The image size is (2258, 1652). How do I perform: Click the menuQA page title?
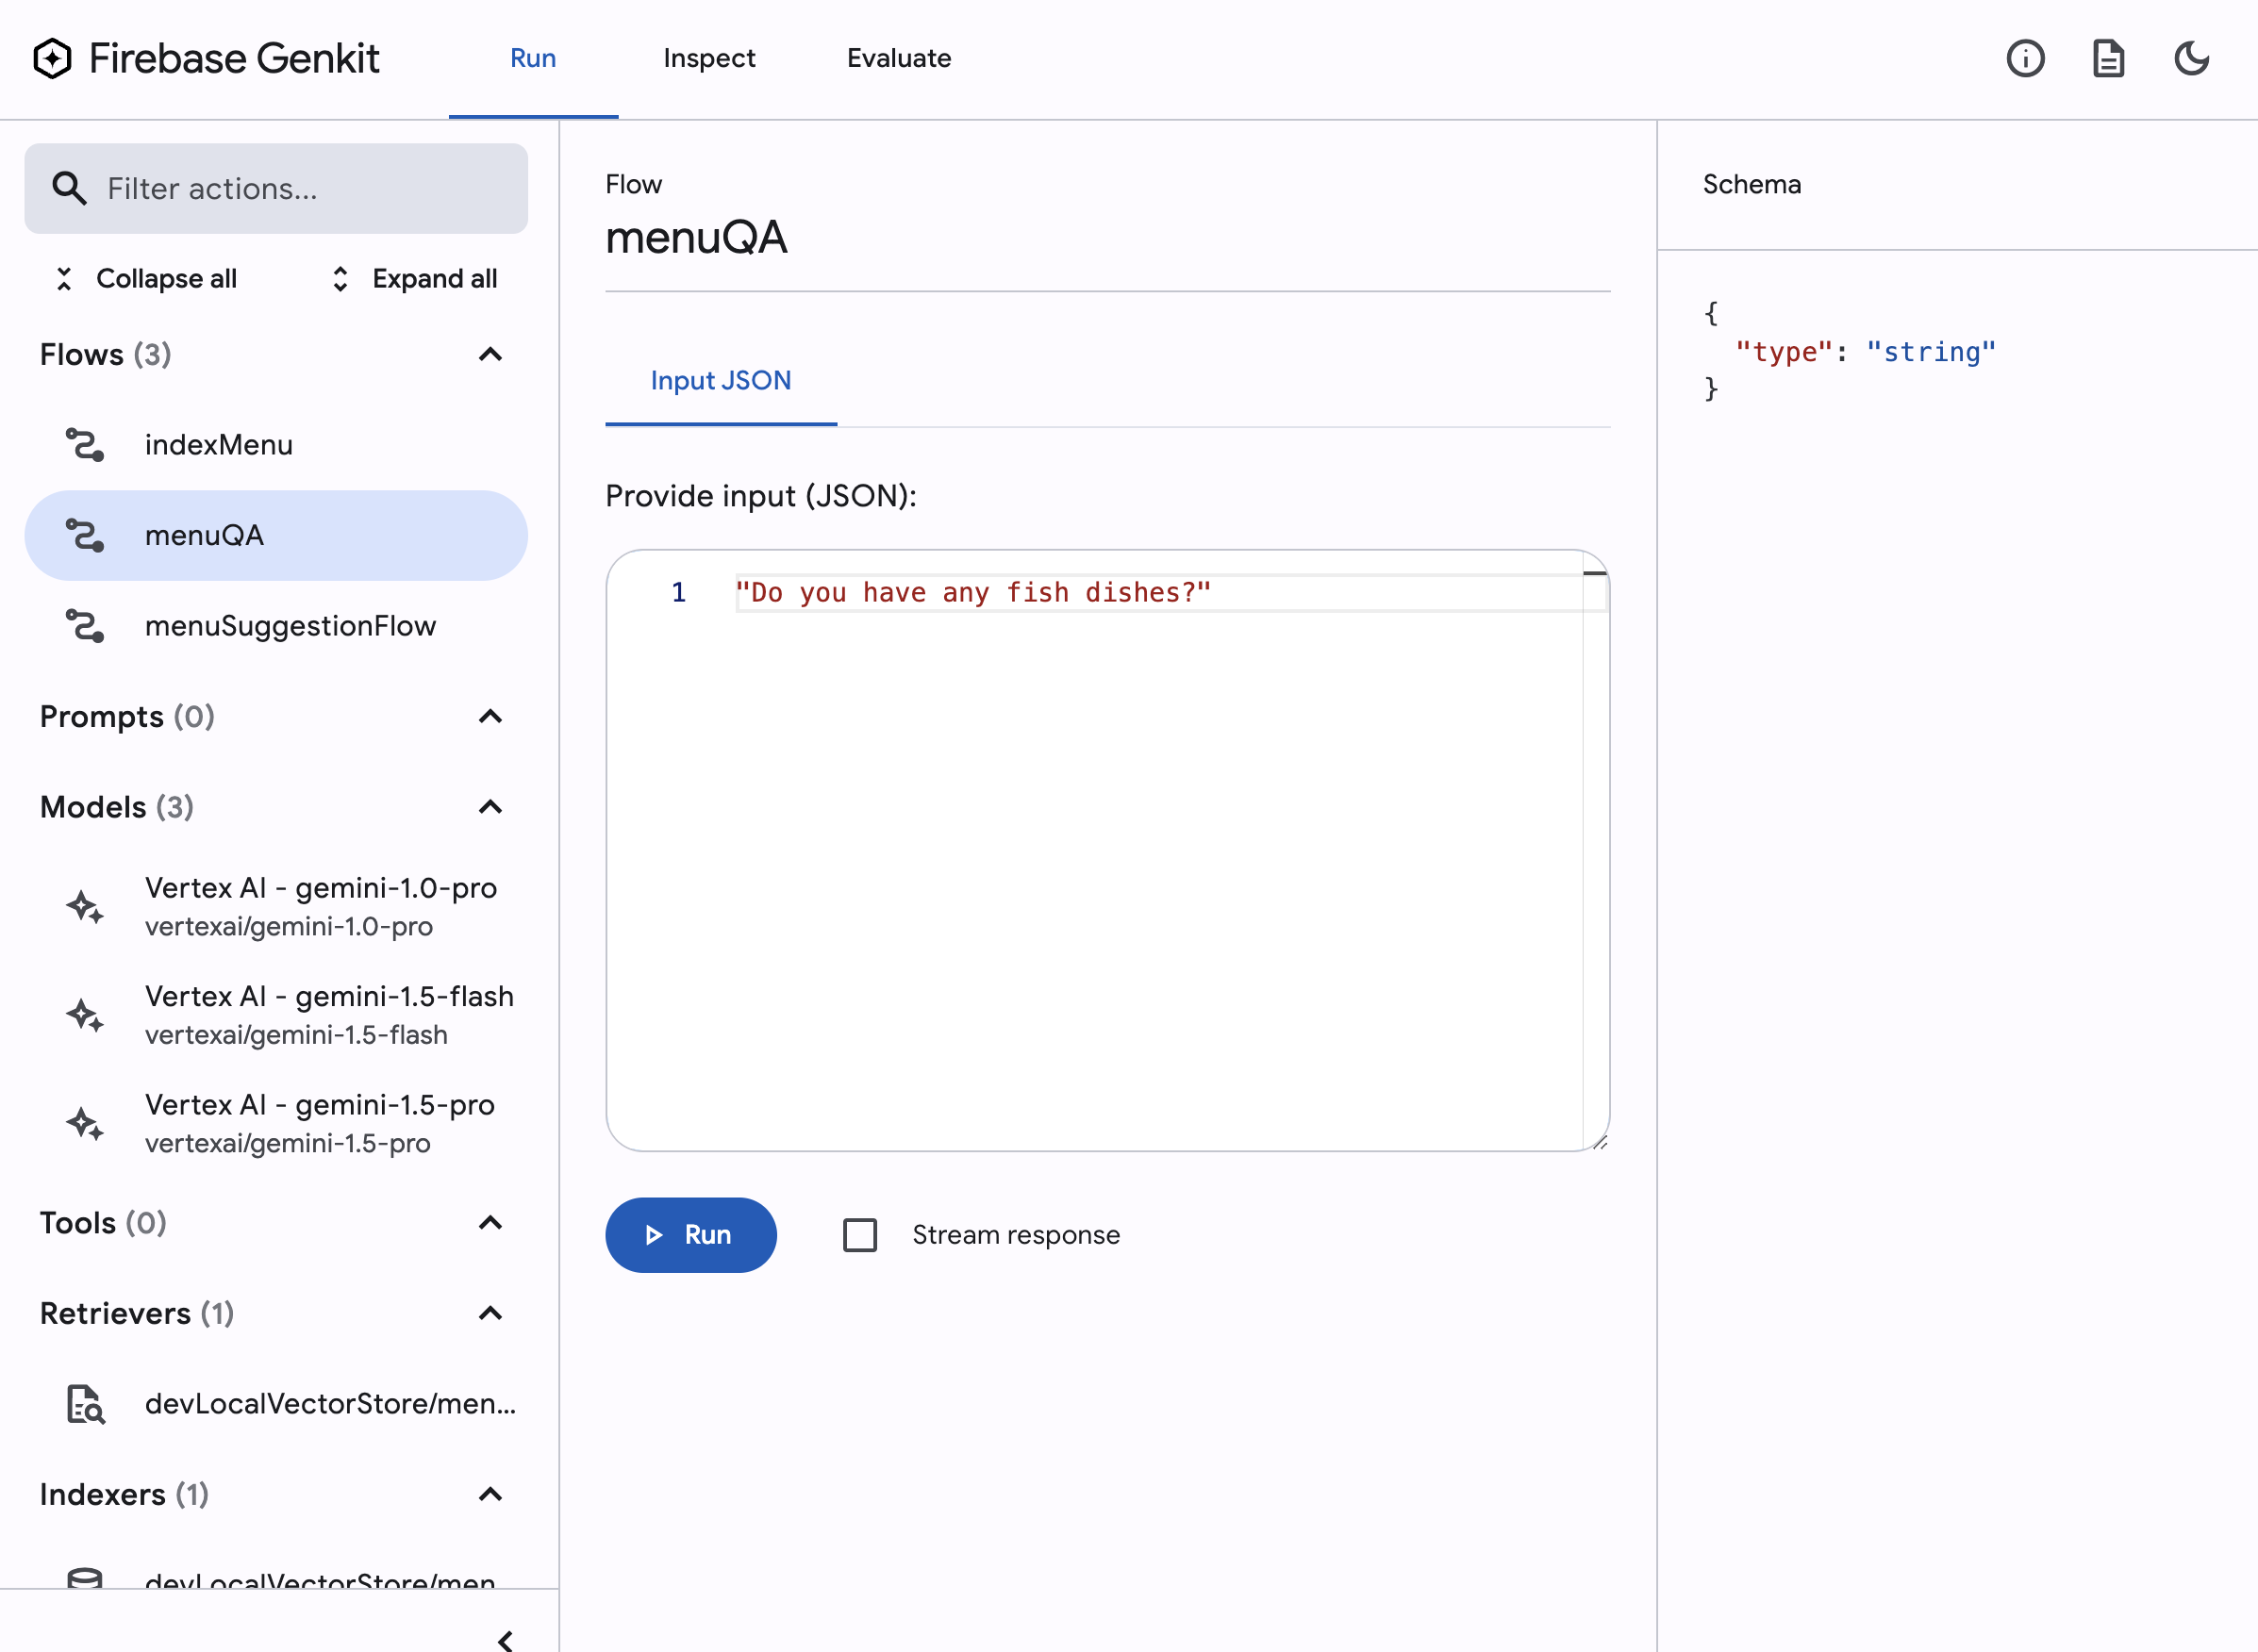(697, 238)
